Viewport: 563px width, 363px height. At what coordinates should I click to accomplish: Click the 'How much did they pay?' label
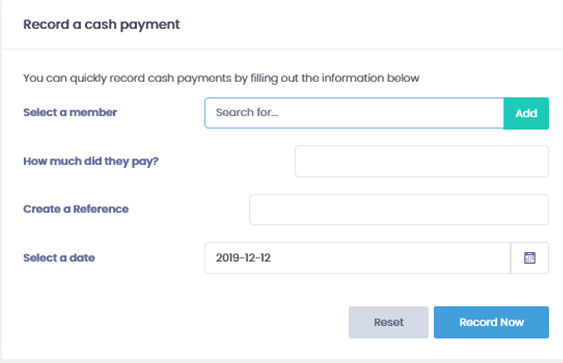point(91,161)
